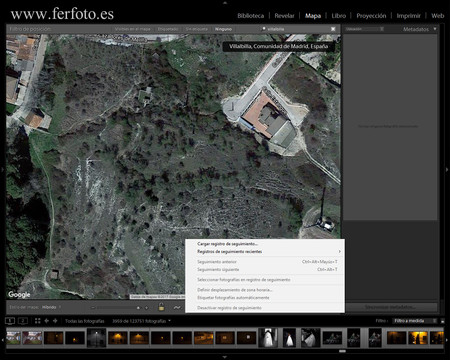Click the main window display 1 icon

(10, 321)
